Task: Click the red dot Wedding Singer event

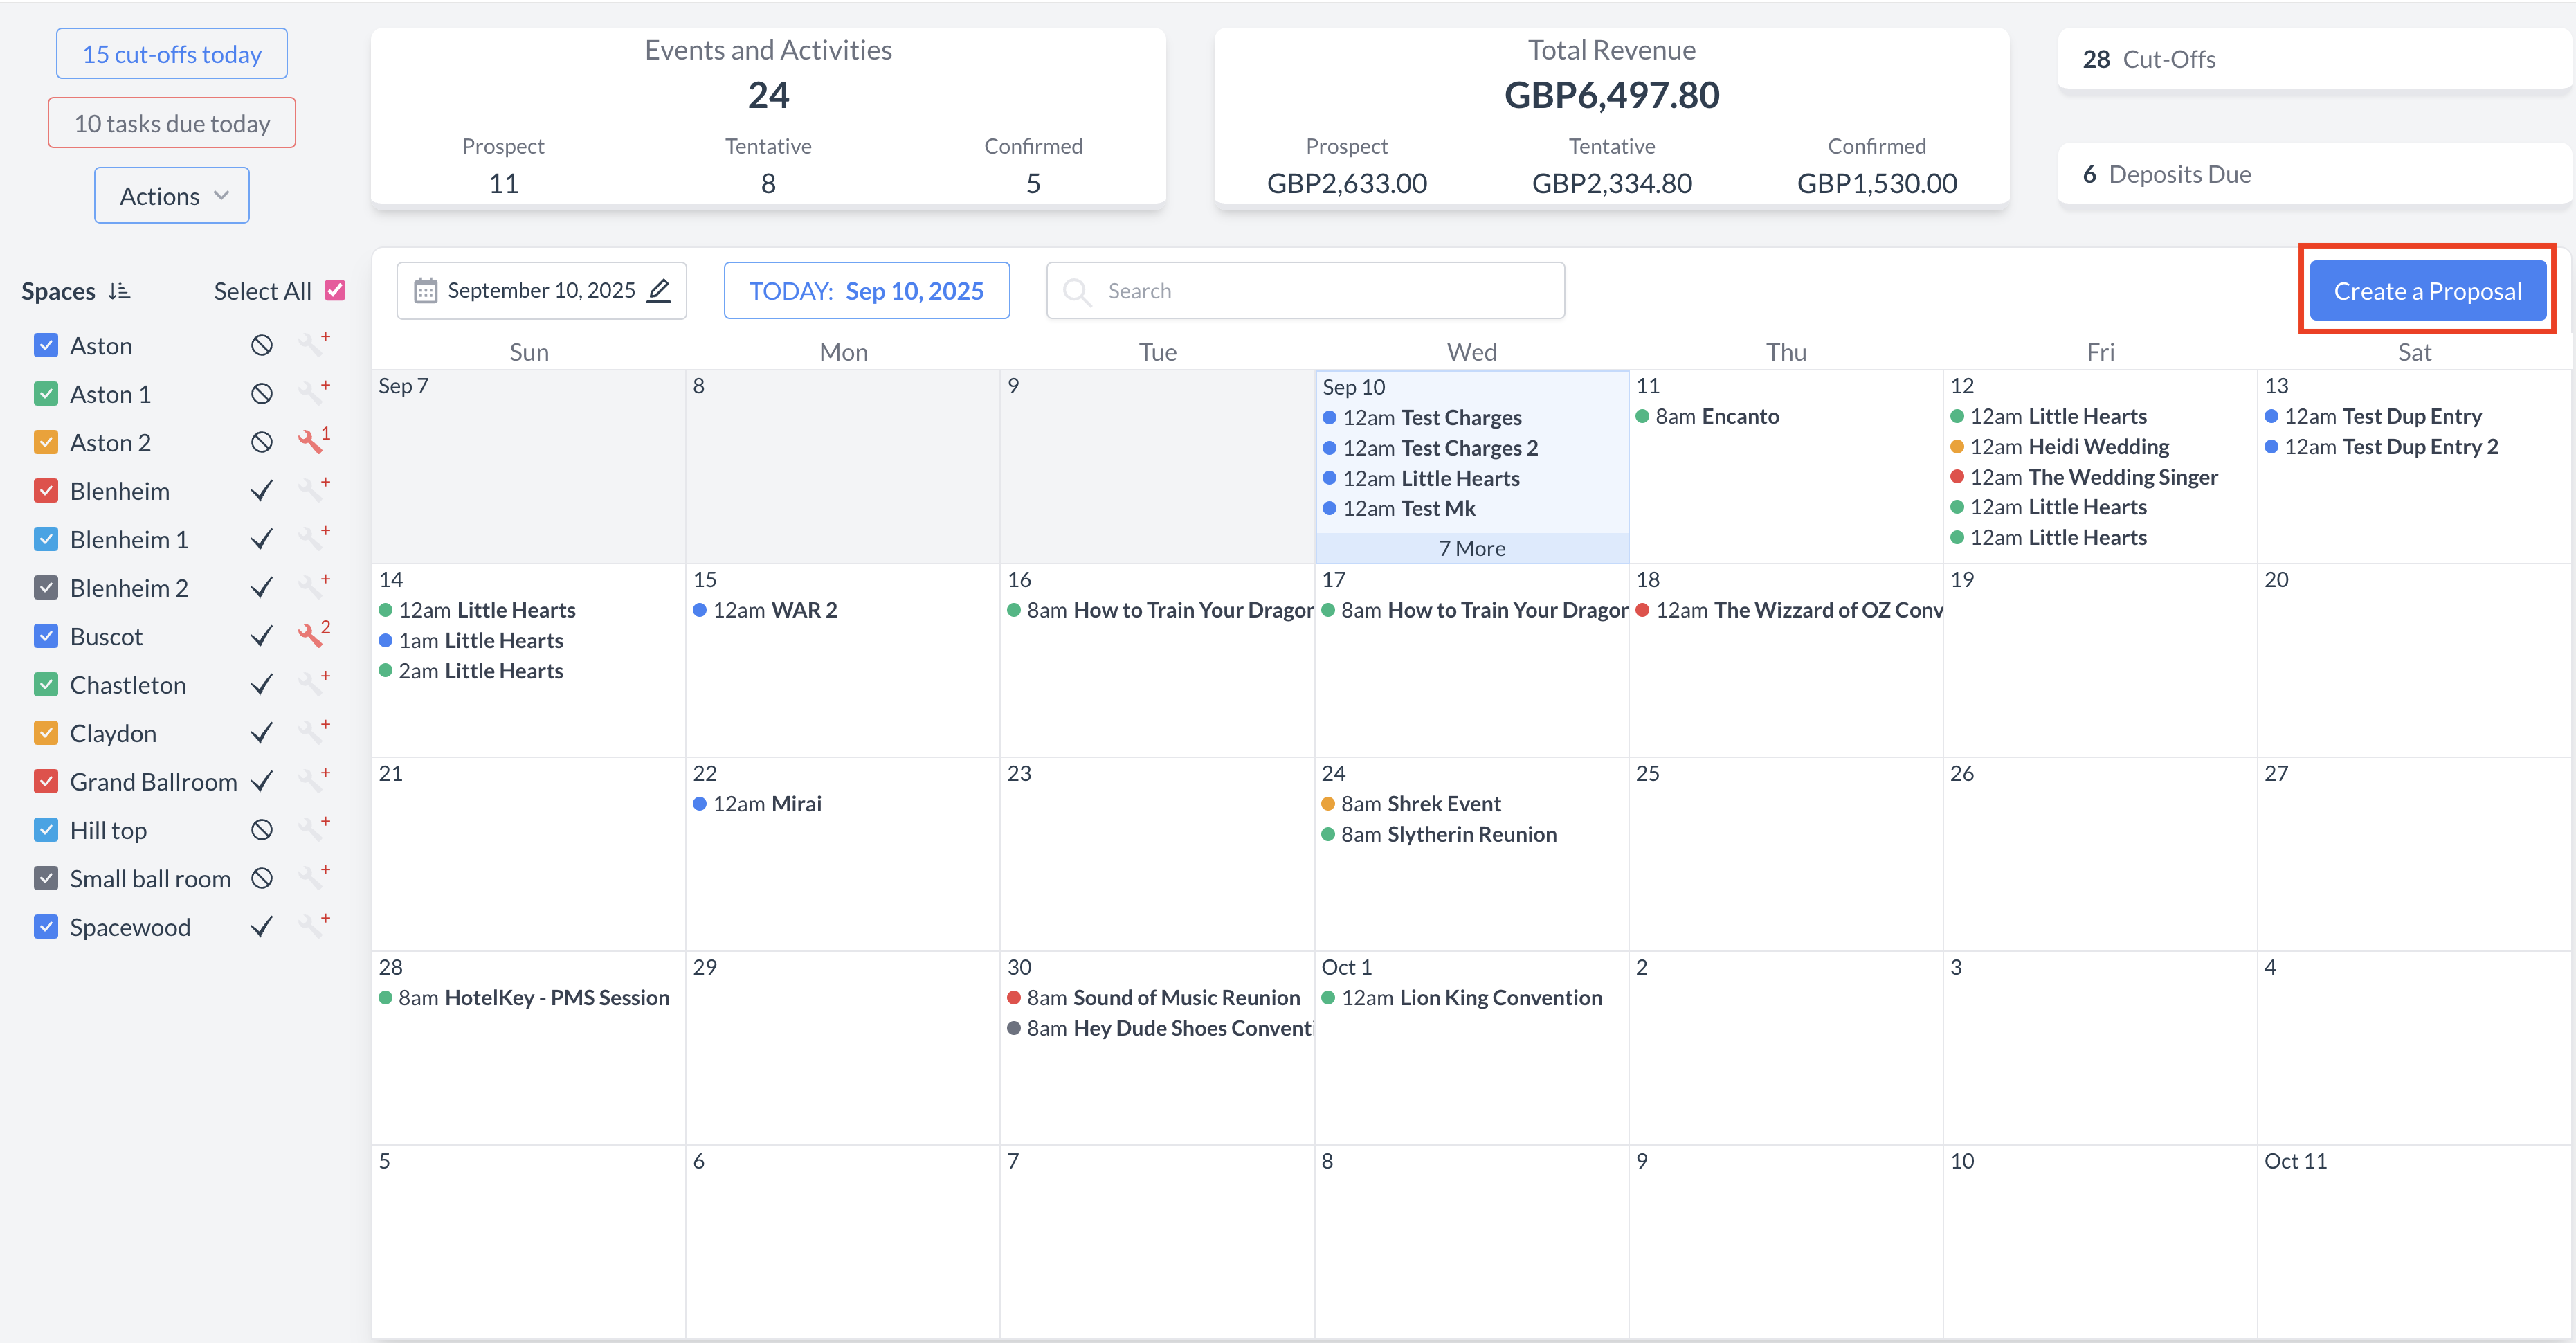Action: pos(2093,477)
